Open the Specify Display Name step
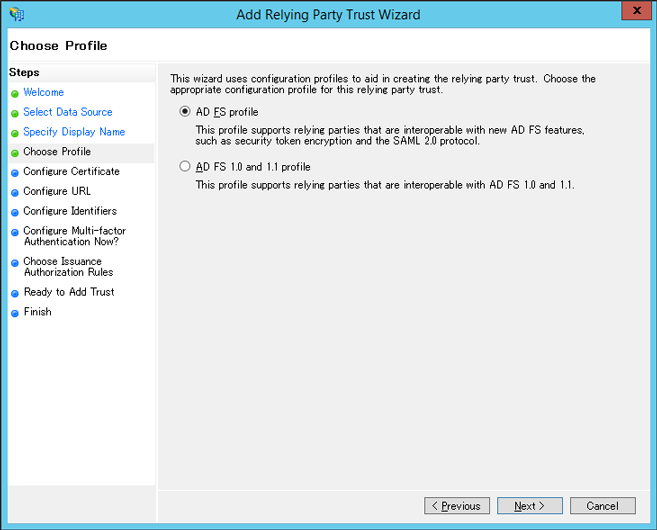657x530 pixels. point(74,132)
